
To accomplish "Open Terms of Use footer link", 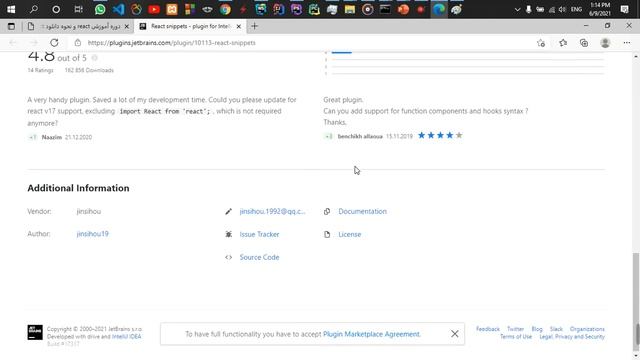I will tap(516, 337).
